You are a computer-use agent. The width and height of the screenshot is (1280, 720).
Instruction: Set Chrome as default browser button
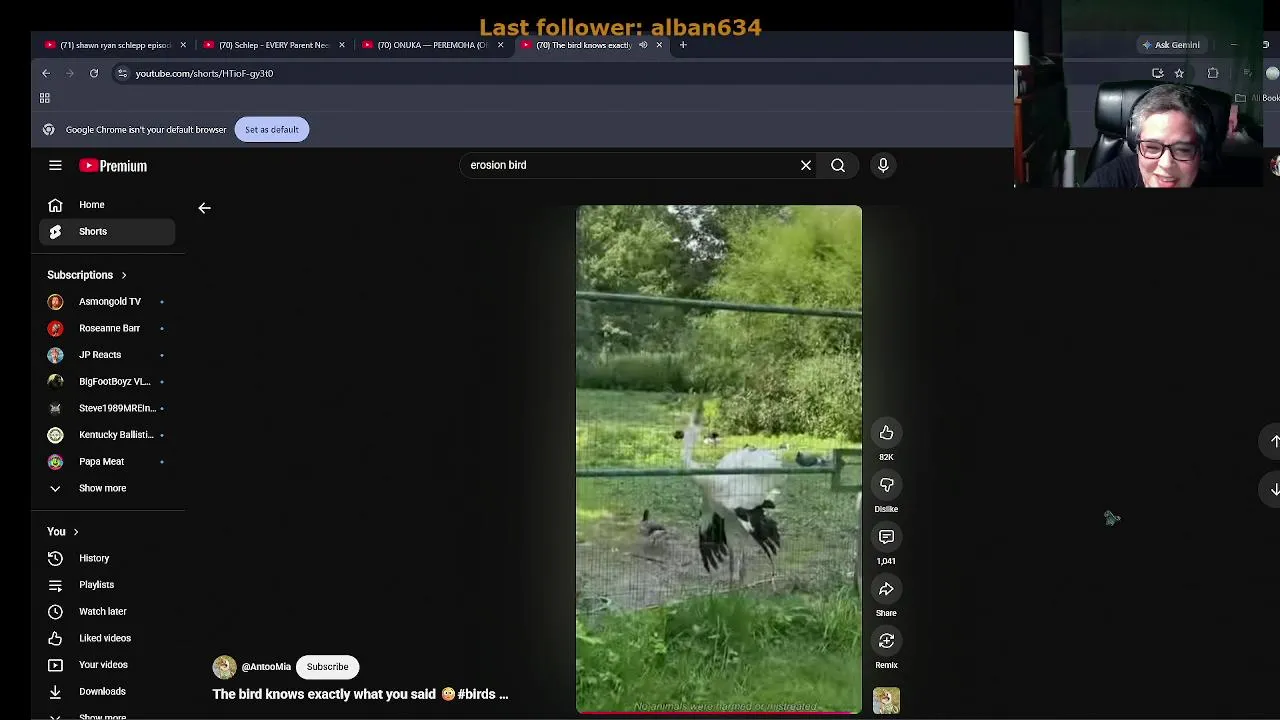(x=271, y=130)
